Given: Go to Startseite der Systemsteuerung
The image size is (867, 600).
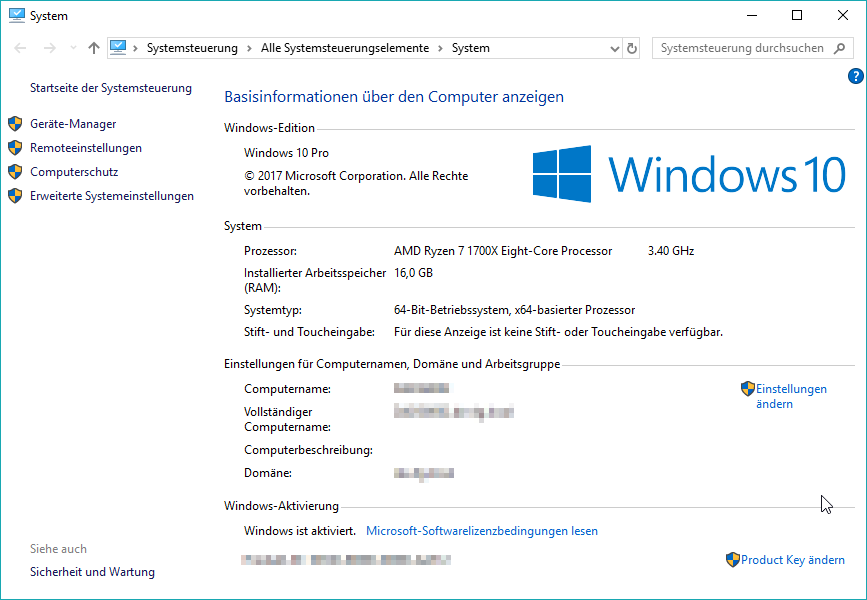Looking at the screenshot, I should click(111, 88).
